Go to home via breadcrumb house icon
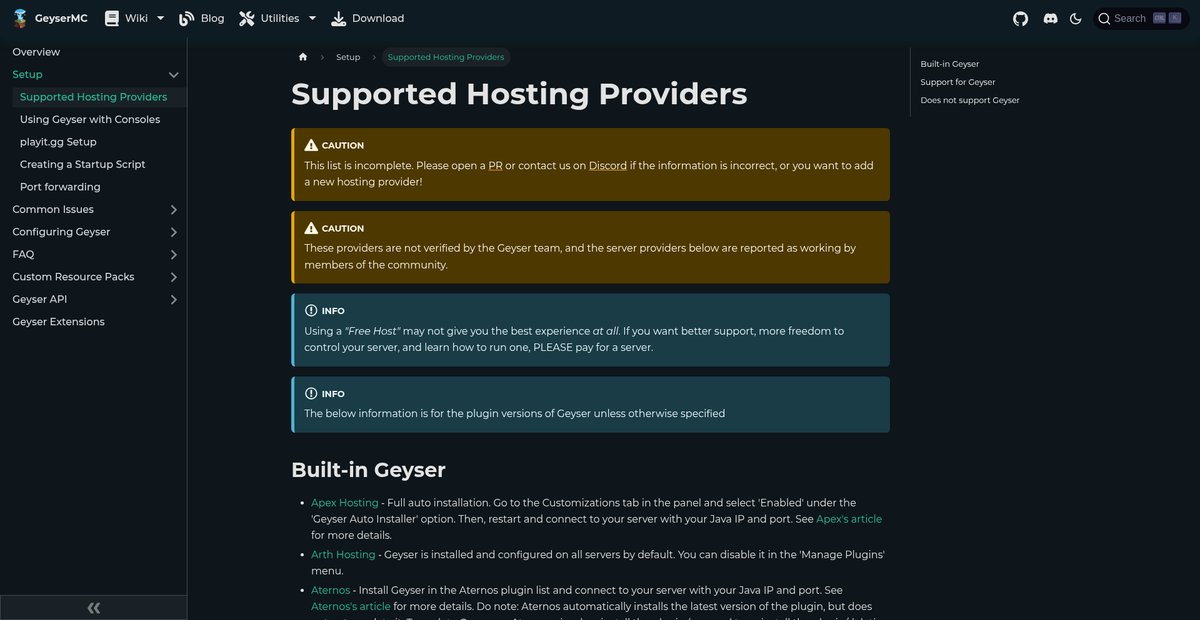1200x620 pixels. click(x=303, y=57)
